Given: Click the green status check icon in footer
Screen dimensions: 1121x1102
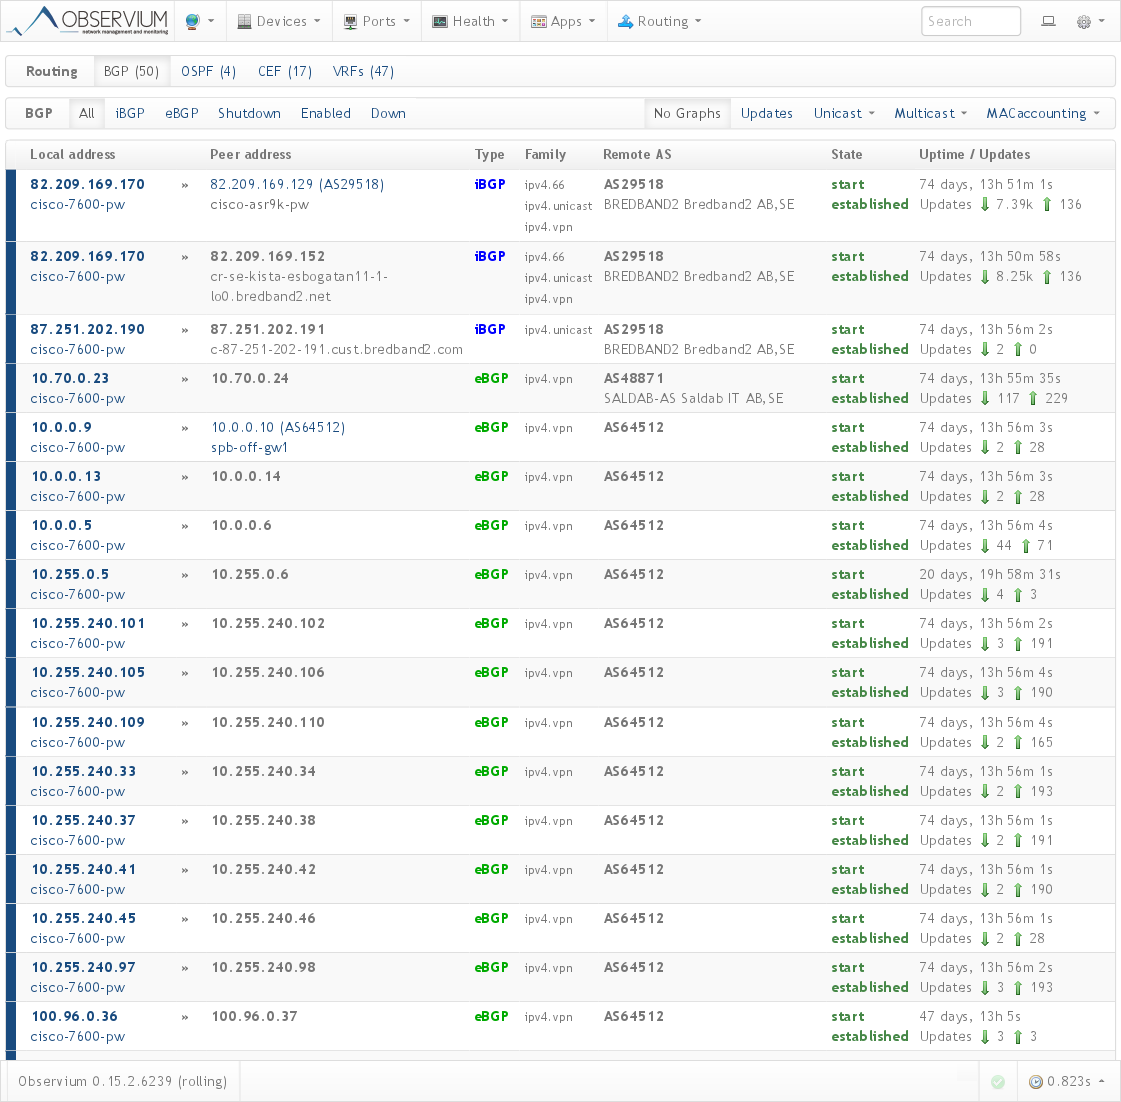Looking at the screenshot, I should [x=998, y=1082].
